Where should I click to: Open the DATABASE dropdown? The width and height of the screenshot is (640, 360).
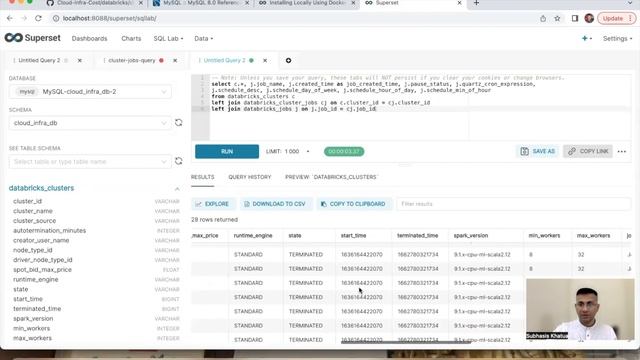[x=90, y=92]
